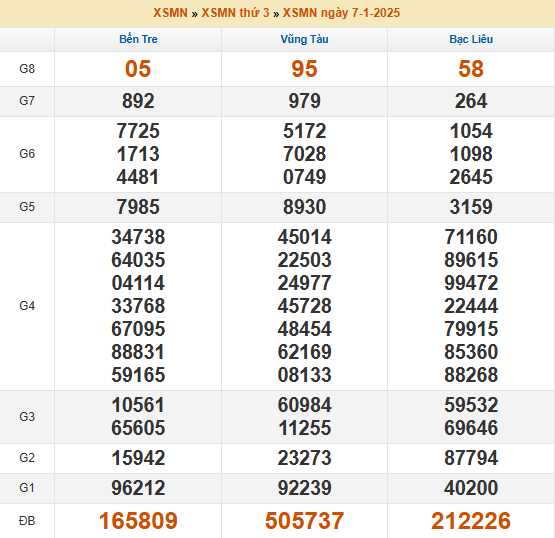Select the G7 row label
555x538 pixels.
(27, 101)
